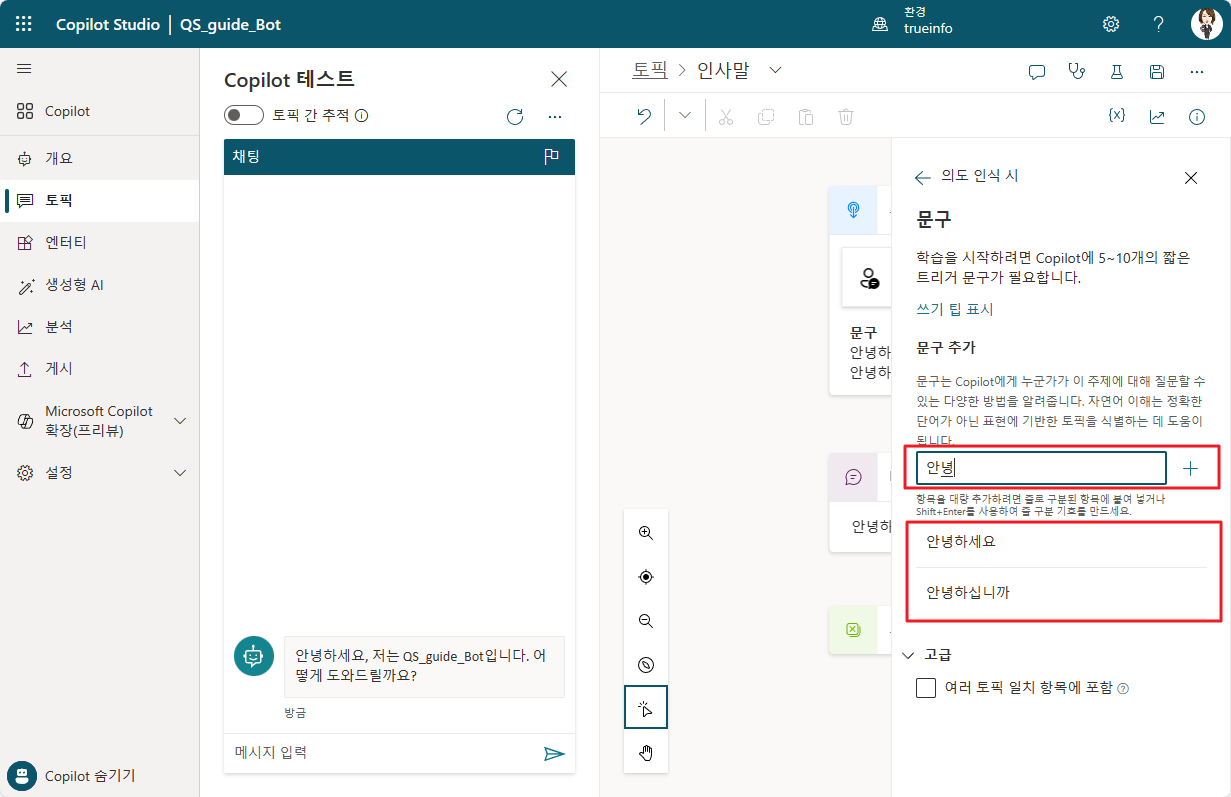Center the canvas with target icon
The height and width of the screenshot is (797, 1231).
pos(646,577)
